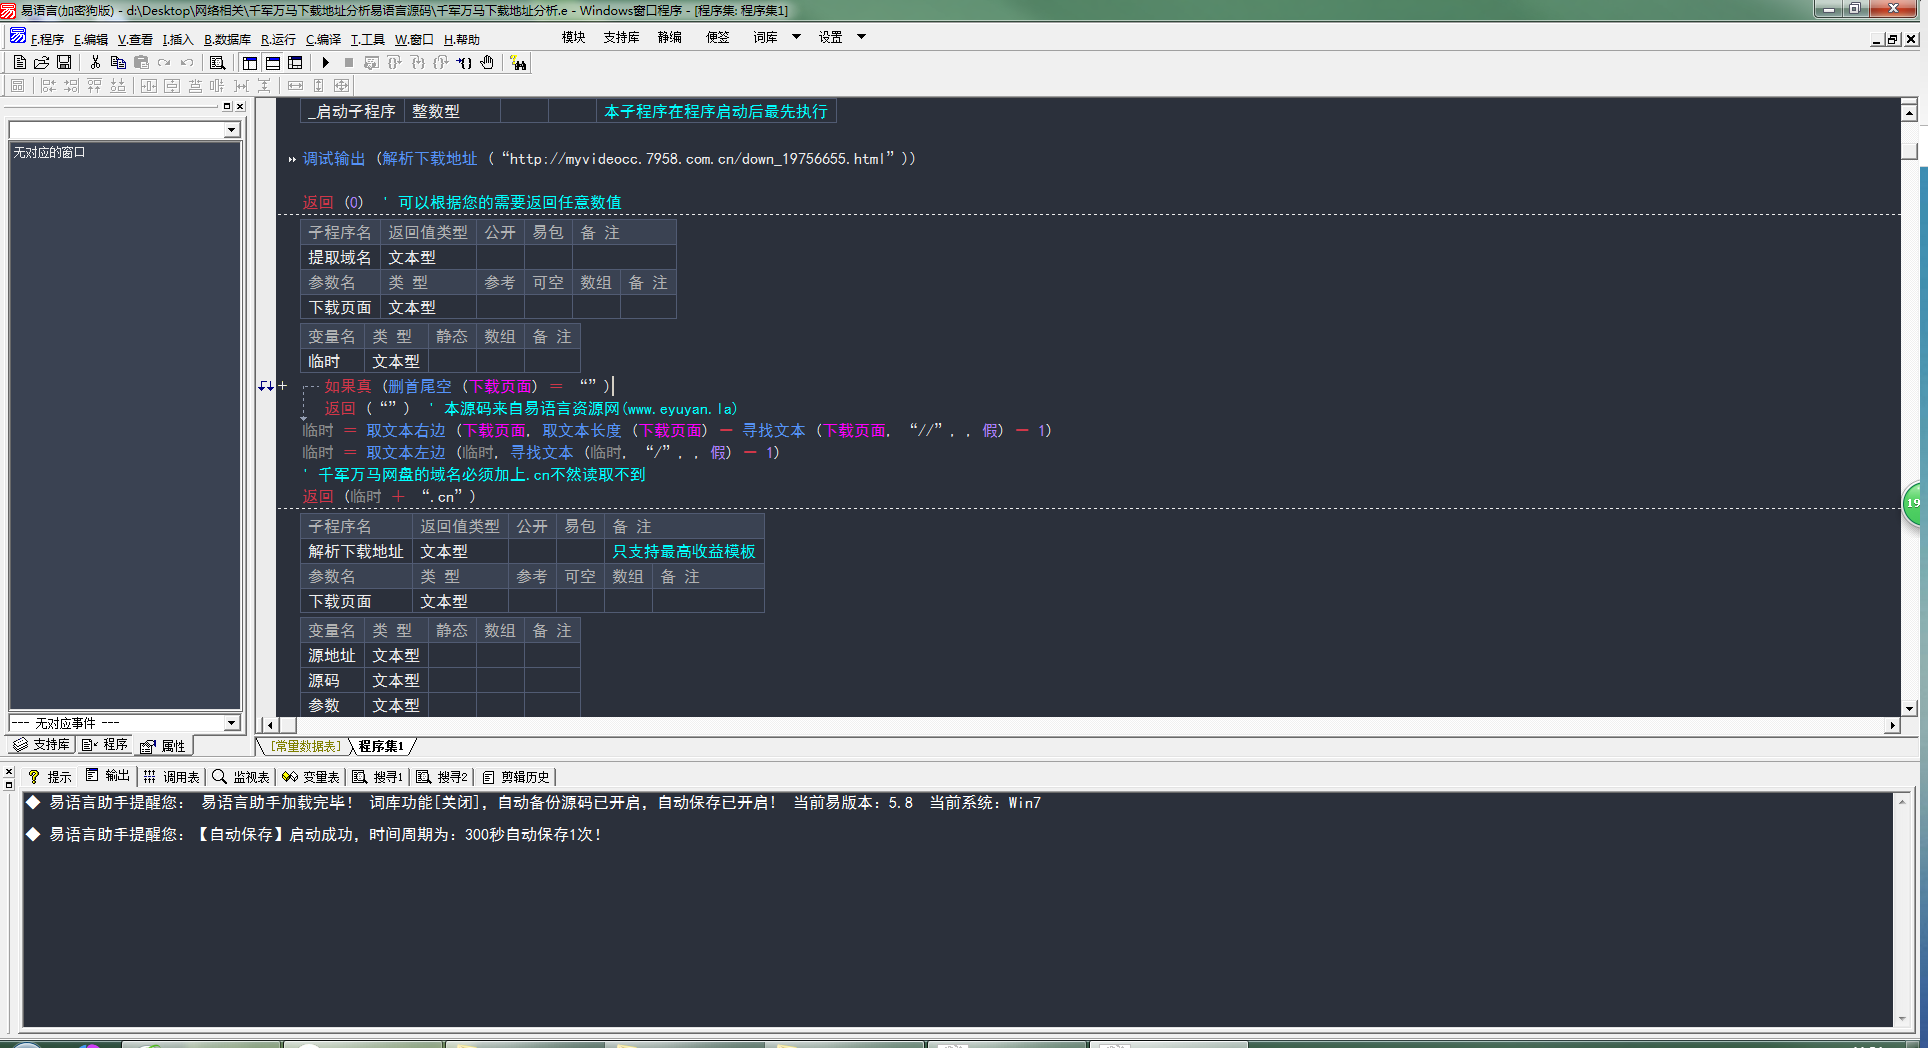Click the align-left form toolbar icon
This screenshot has width=1928, height=1048.
click(48, 86)
